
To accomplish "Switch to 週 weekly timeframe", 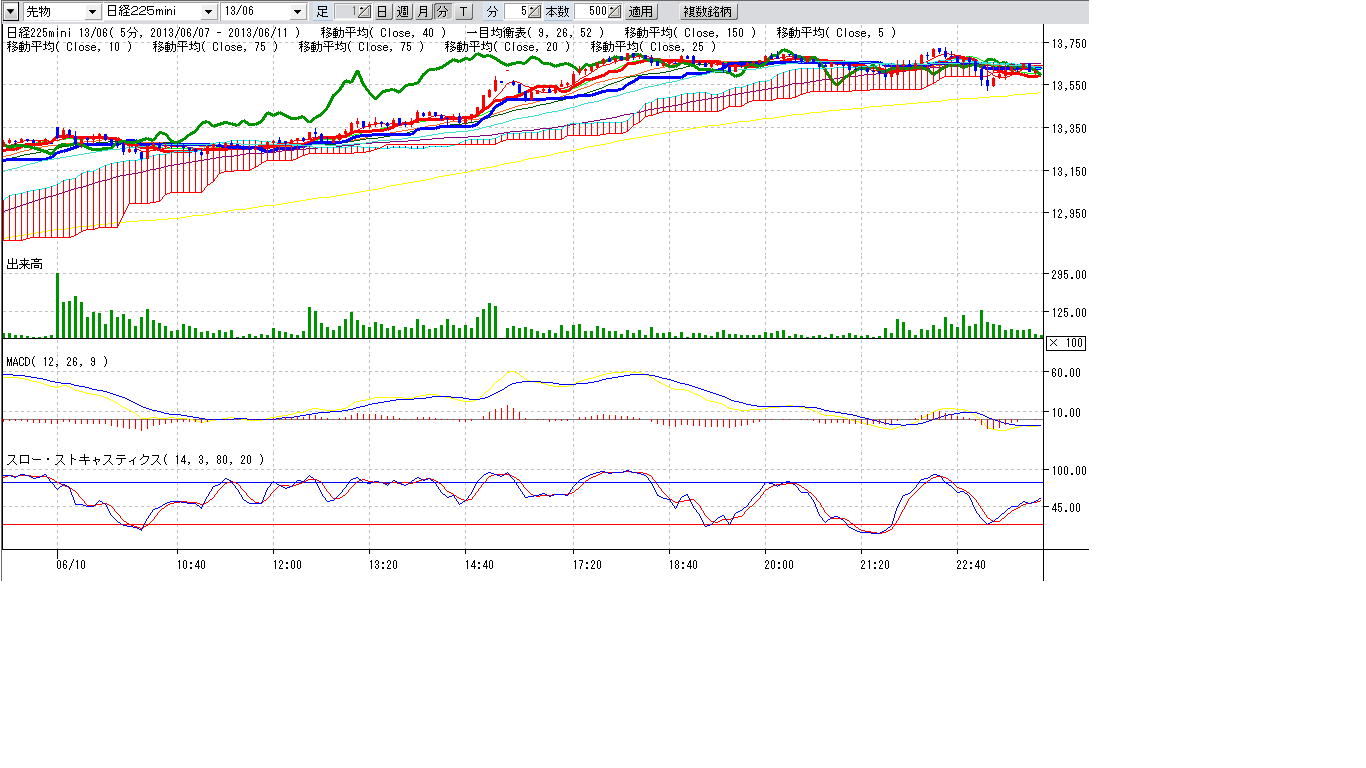I will [x=403, y=12].
